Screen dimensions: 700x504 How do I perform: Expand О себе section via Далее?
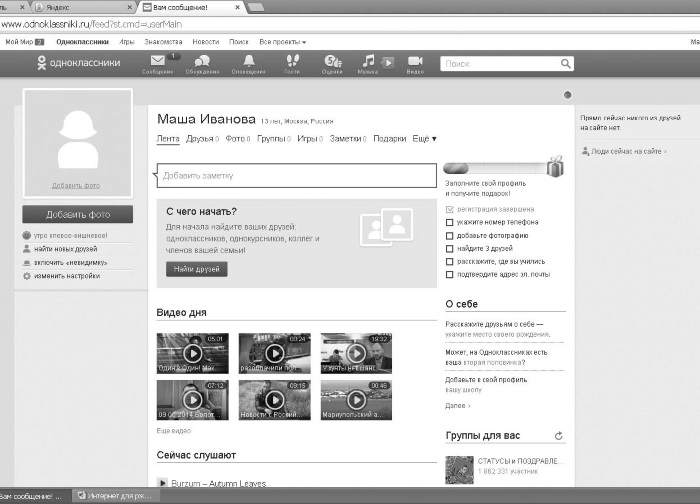[458, 406]
